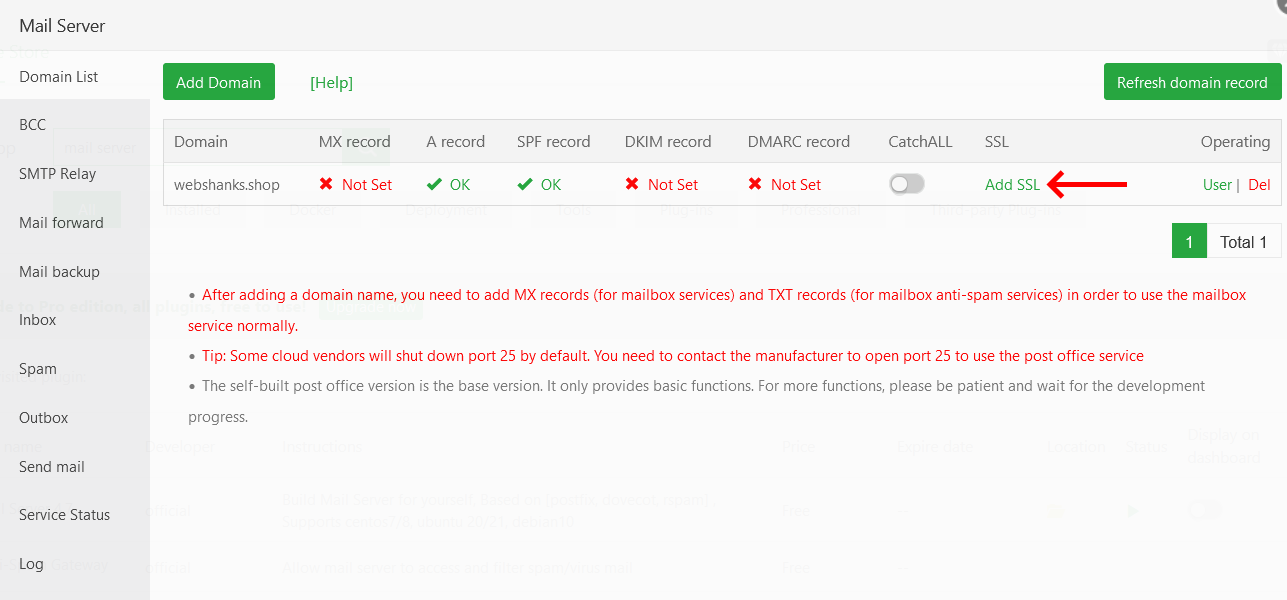Click DKIM record Not Set status

(662, 185)
